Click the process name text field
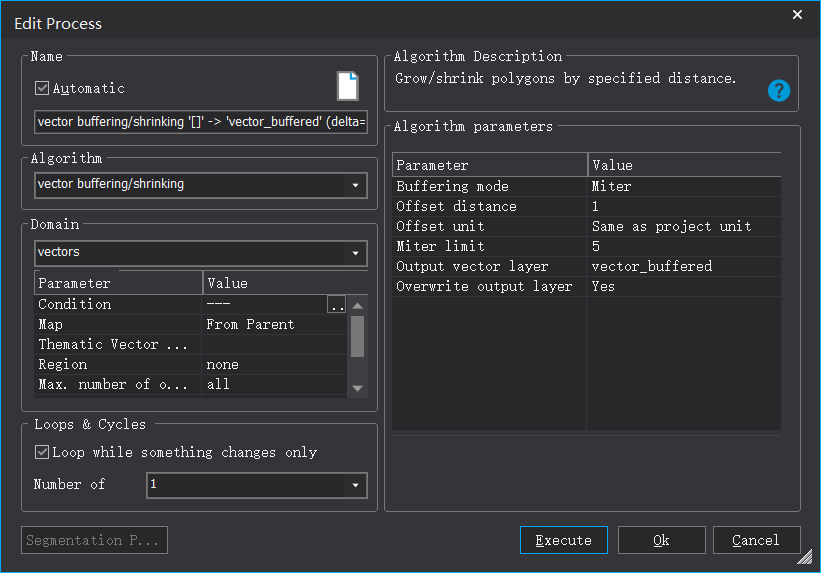This screenshot has height=573, width=821. [x=200, y=122]
